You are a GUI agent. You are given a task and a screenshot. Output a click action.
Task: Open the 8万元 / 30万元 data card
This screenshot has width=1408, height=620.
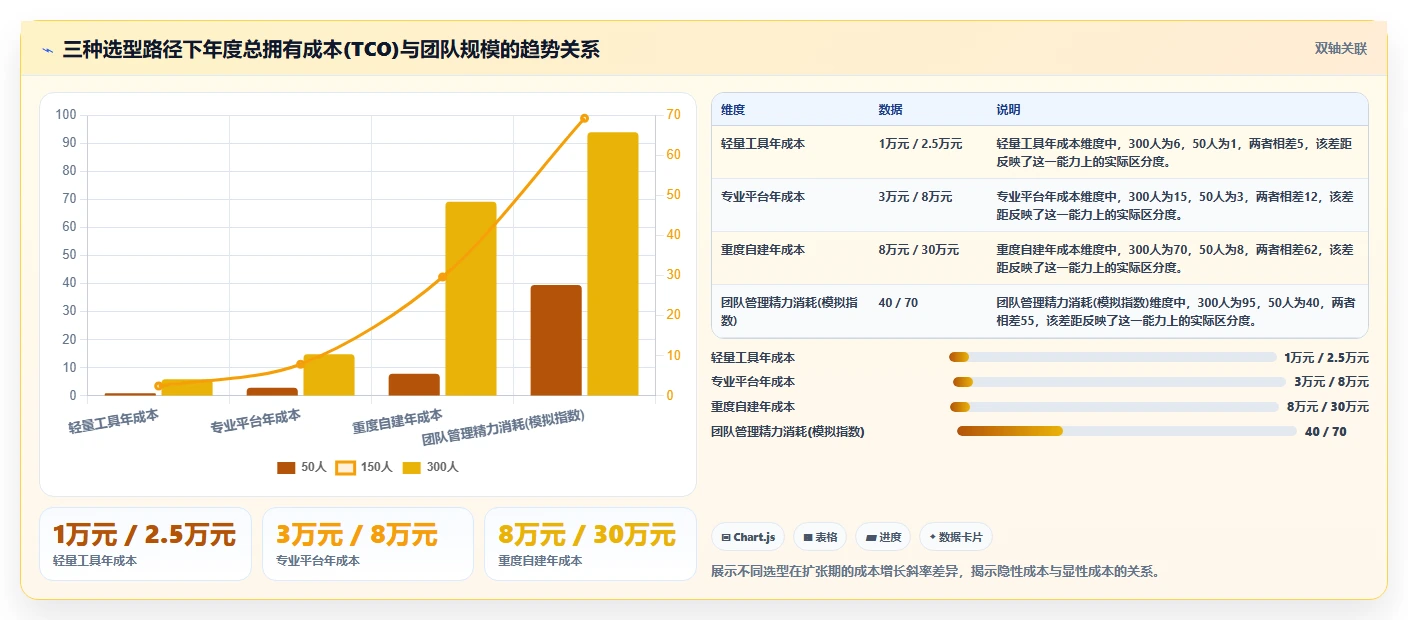click(590, 544)
